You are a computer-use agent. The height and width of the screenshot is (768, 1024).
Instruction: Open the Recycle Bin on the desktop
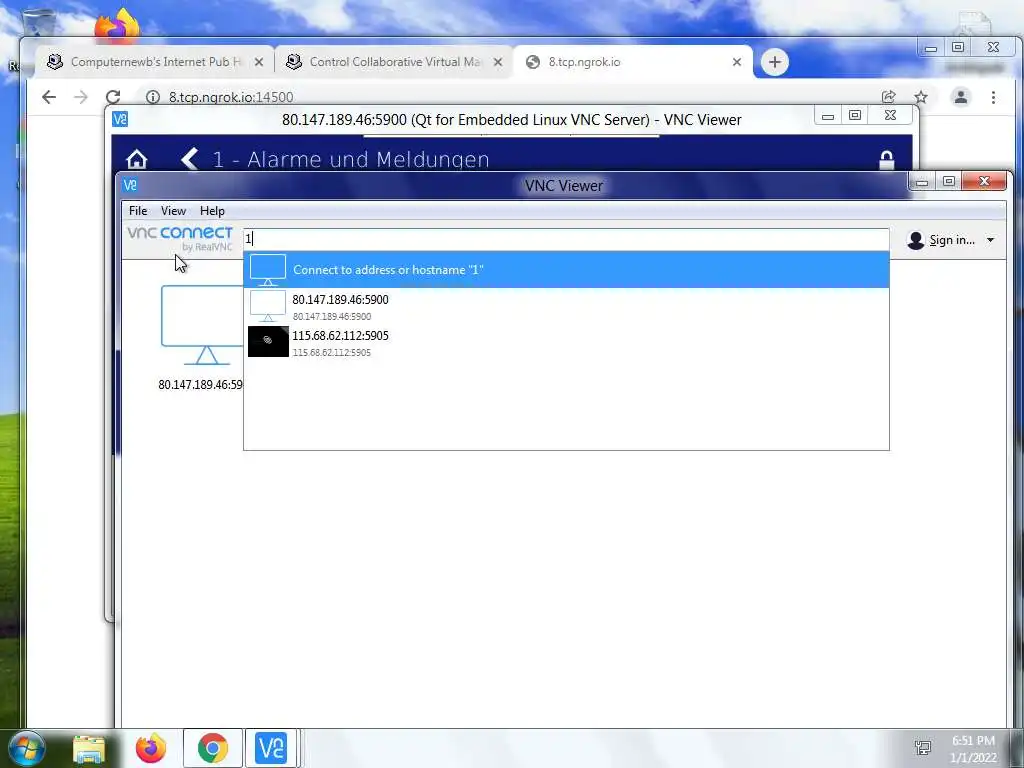(x=39, y=21)
